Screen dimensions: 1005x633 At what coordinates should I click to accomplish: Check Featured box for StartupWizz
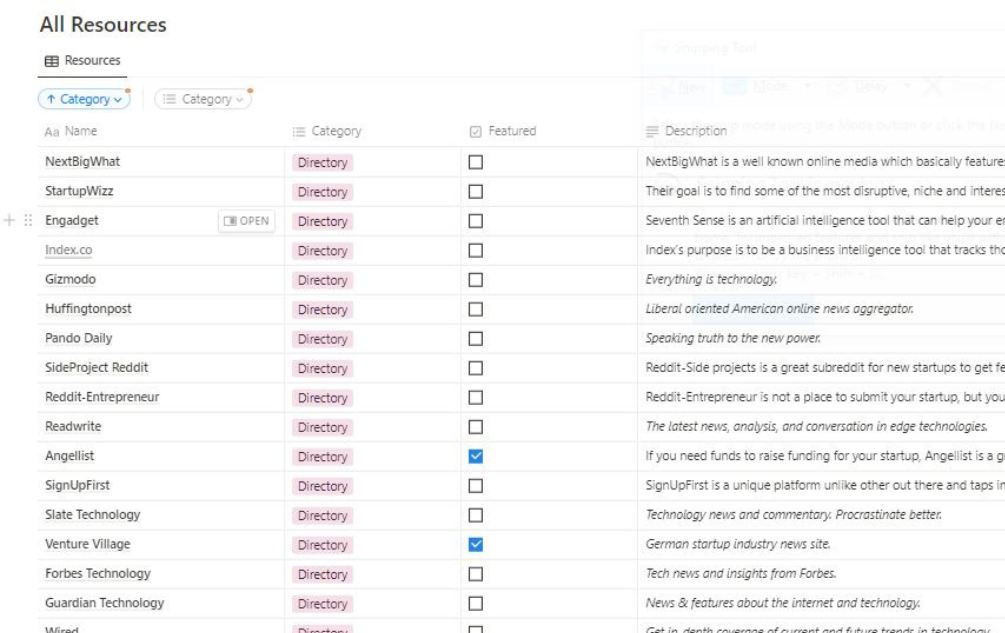[x=476, y=192]
